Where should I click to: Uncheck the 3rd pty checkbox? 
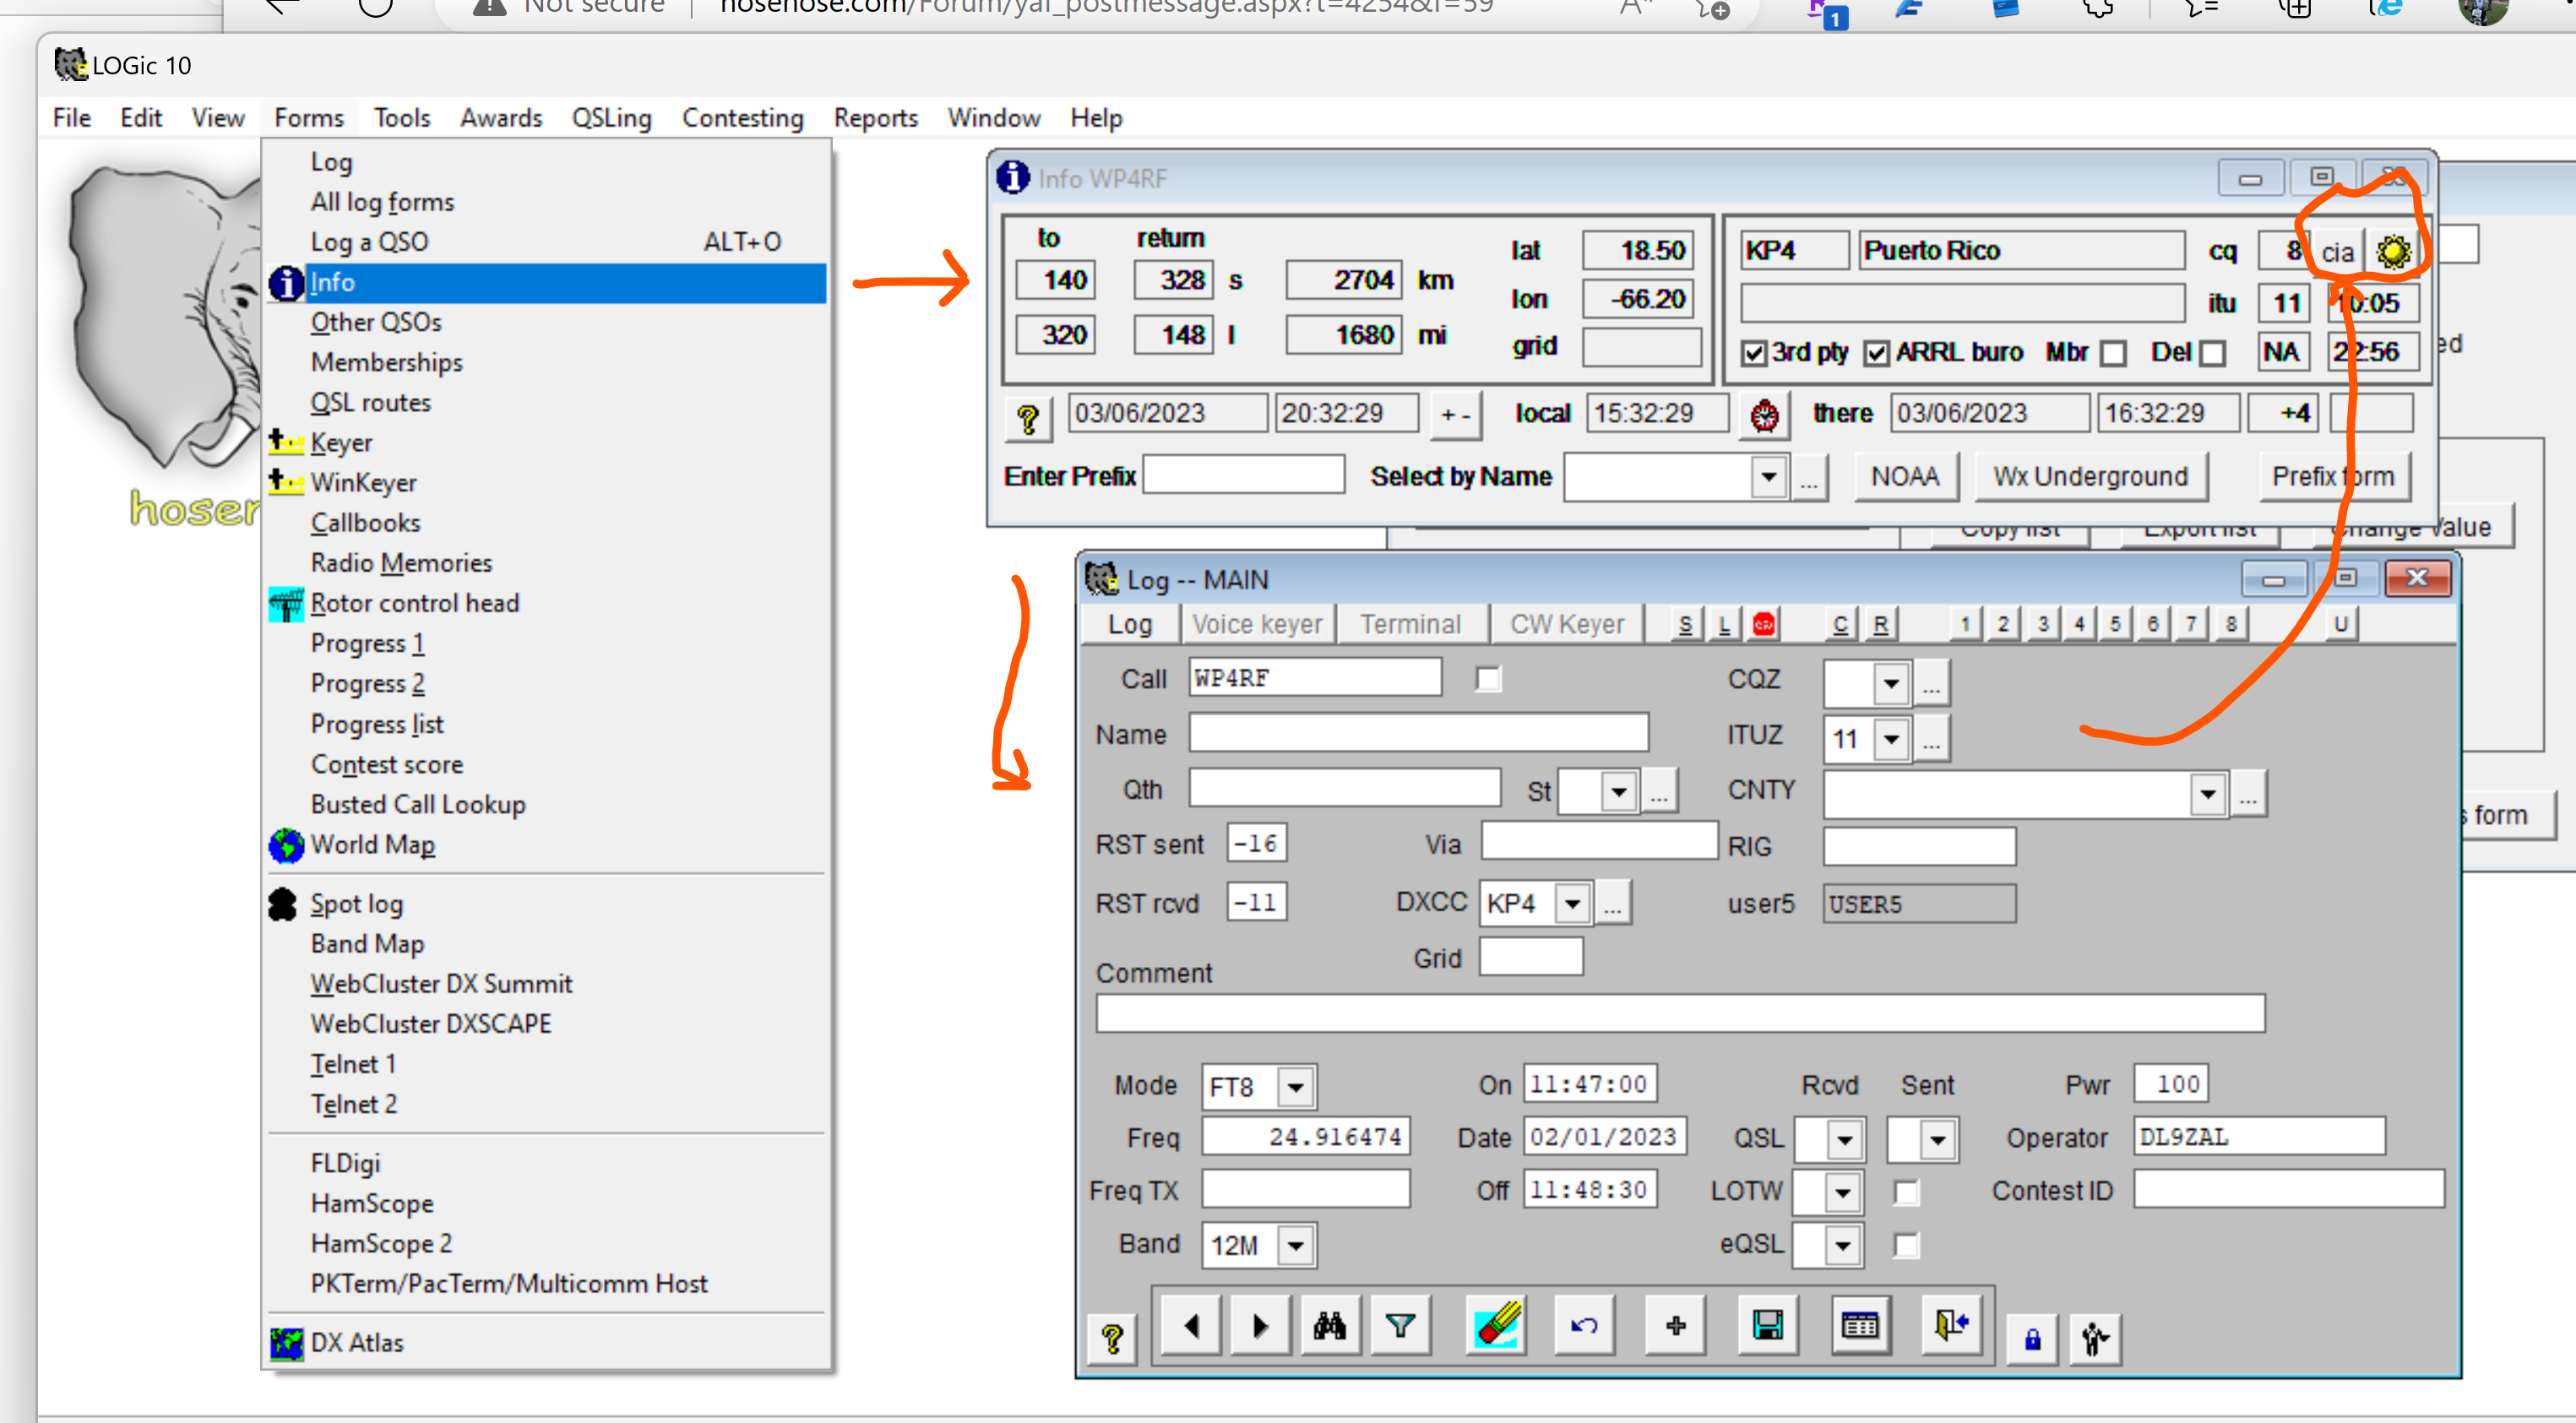pyautogui.click(x=1754, y=354)
